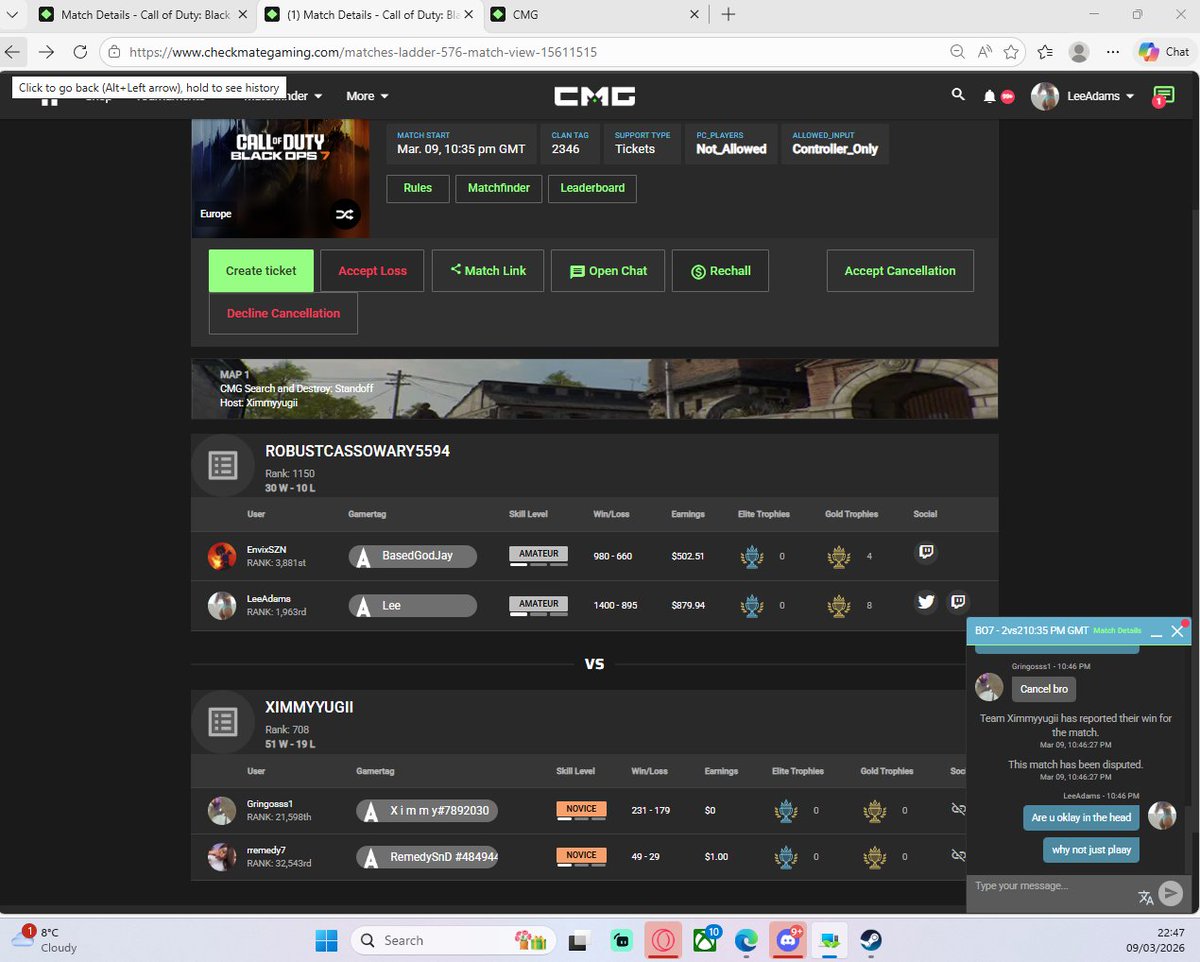Open Discord from the taskbar
Screen dimensions: 1200x962
pos(787,940)
